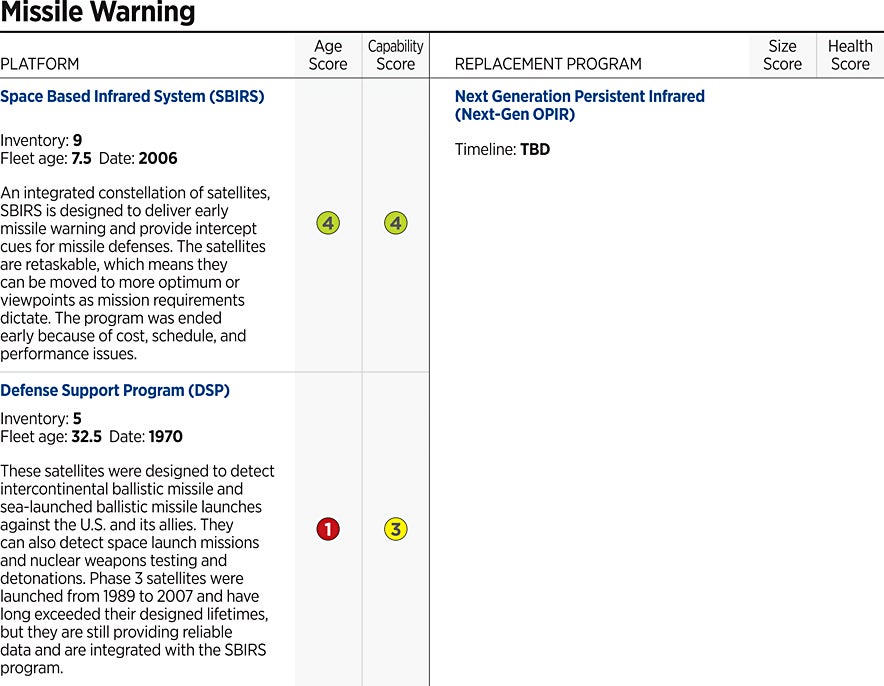The width and height of the screenshot is (884, 686).
Task: Click the Age Score column header
Action: (x=328, y=55)
